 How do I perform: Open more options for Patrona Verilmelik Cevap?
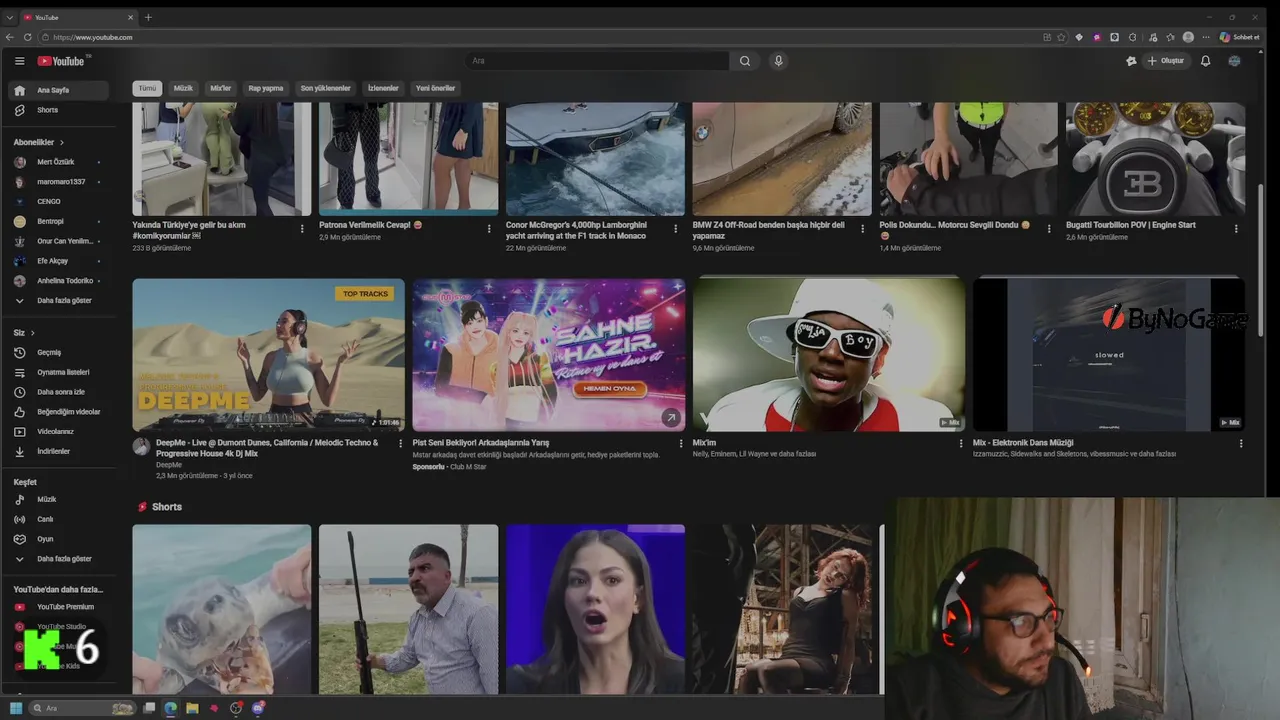pyautogui.click(x=489, y=229)
